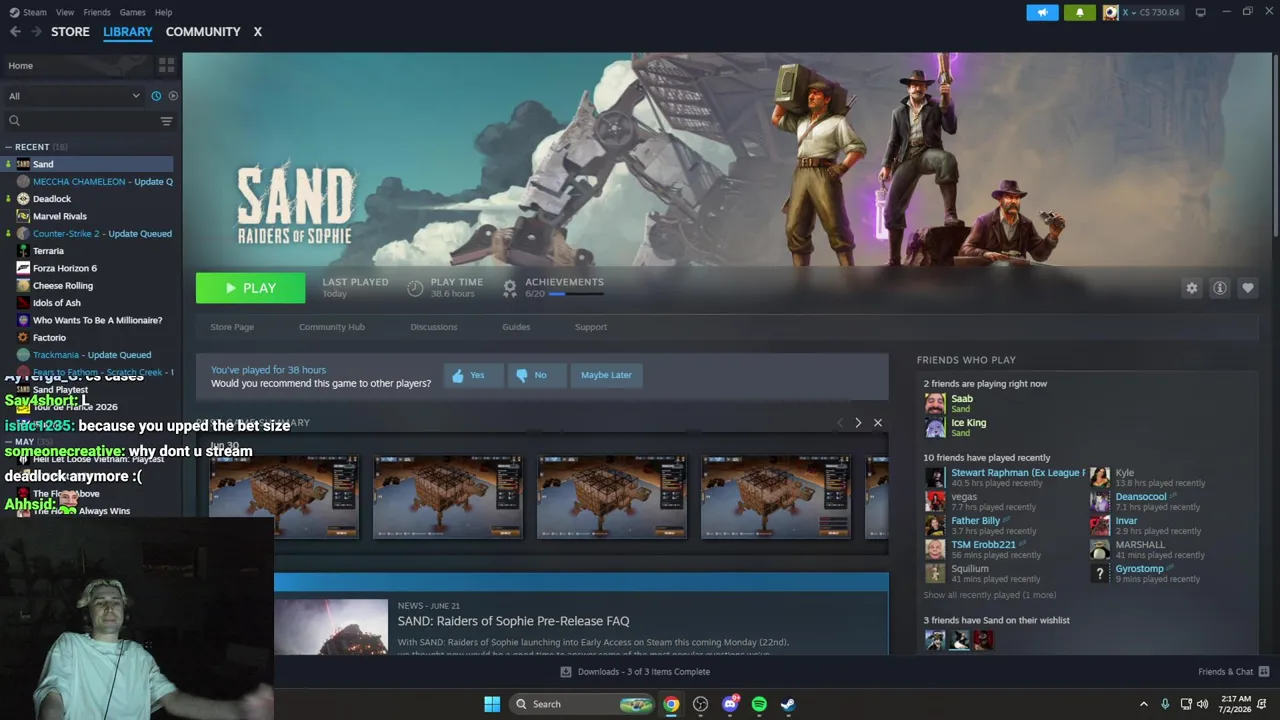
Task: Open the View menu
Action: 65,12
